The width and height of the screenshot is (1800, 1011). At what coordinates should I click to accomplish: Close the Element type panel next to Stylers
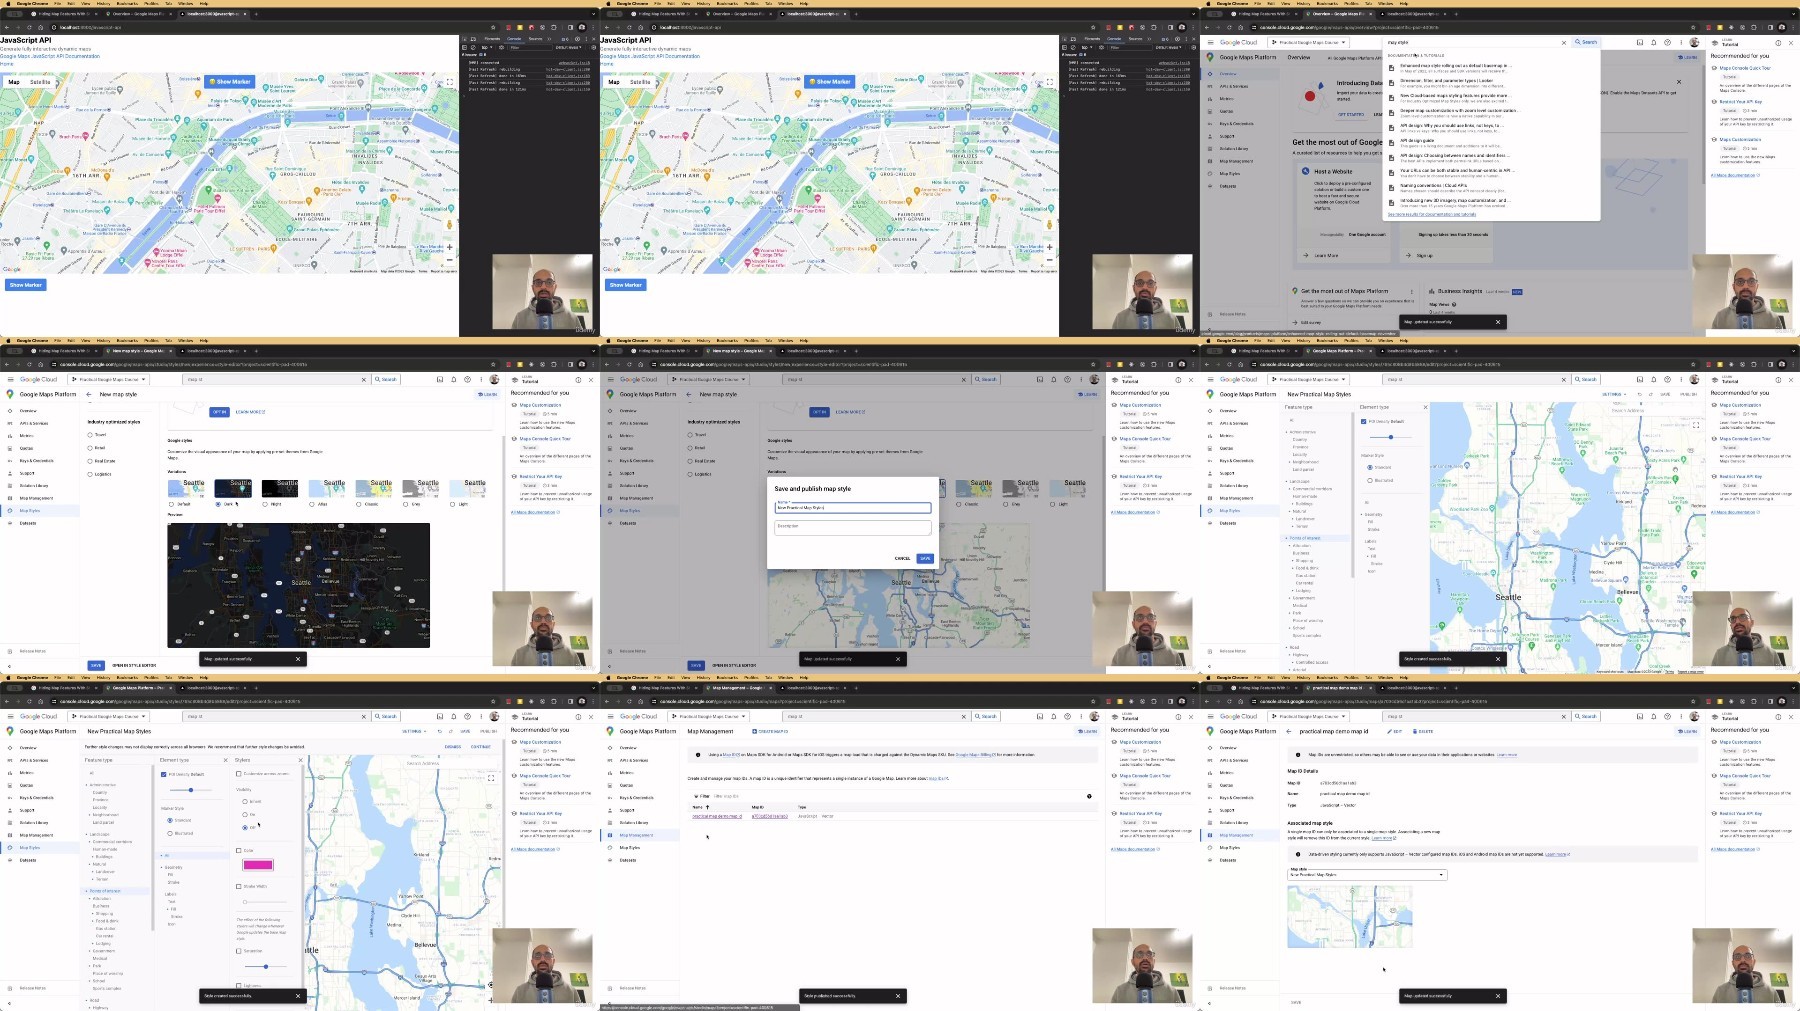pyautogui.click(x=224, y=760)
